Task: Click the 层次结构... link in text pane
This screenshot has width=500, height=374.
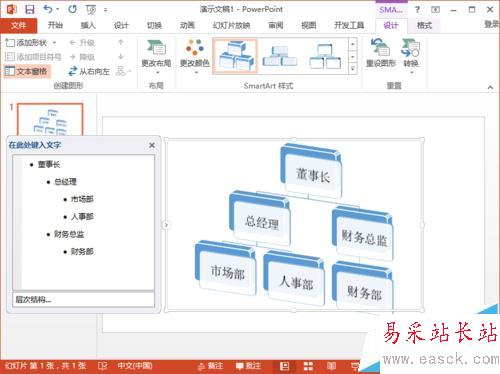Action: pyautogui.click(x=33, y=299)
